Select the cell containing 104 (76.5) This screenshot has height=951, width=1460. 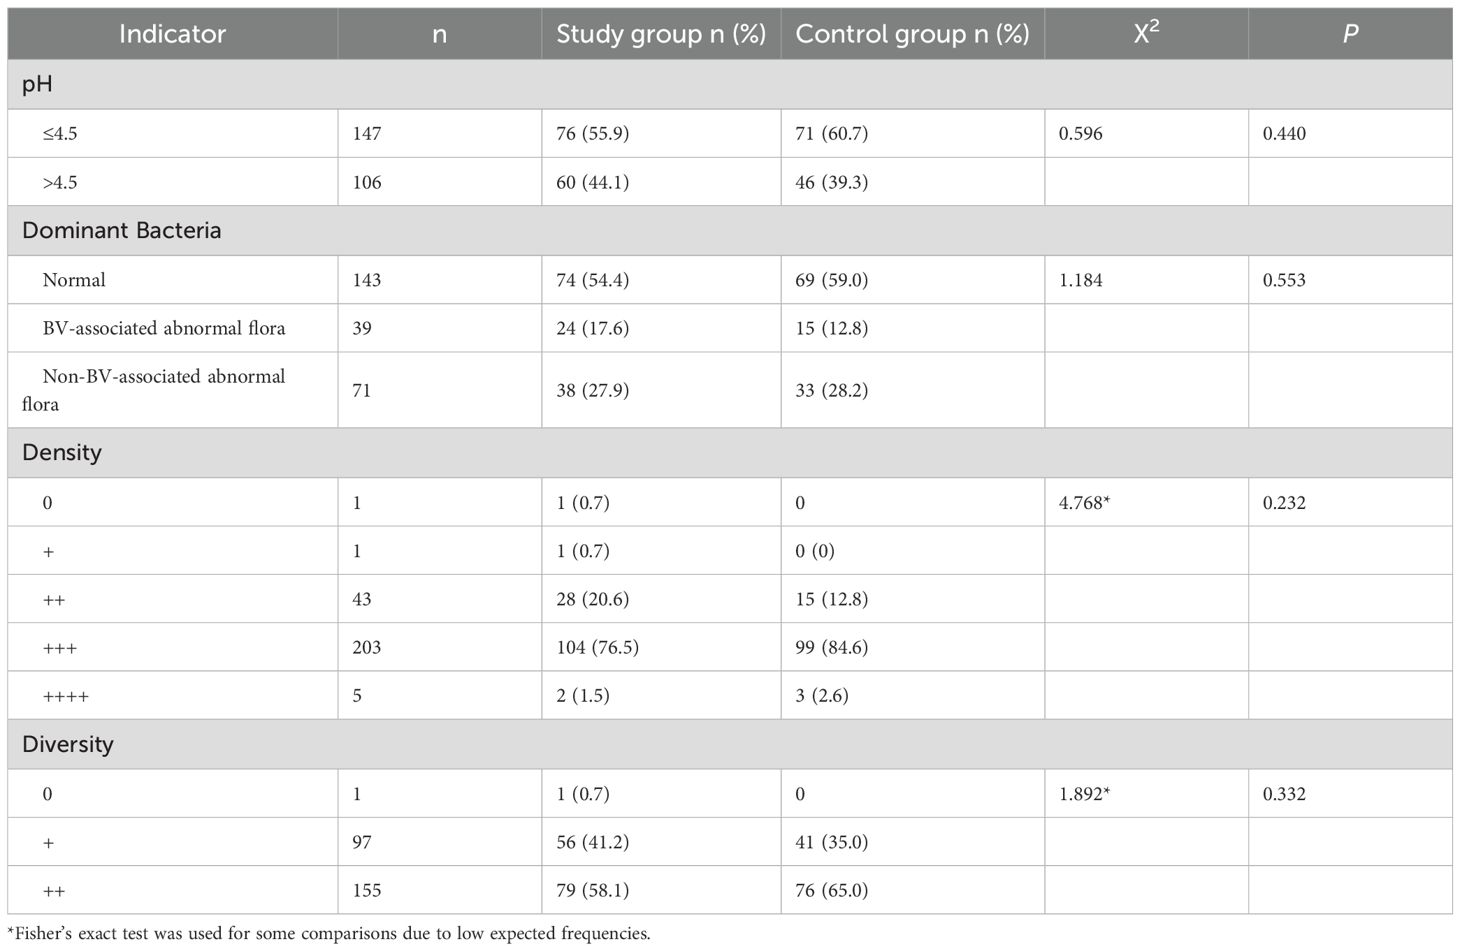[598, 647]
